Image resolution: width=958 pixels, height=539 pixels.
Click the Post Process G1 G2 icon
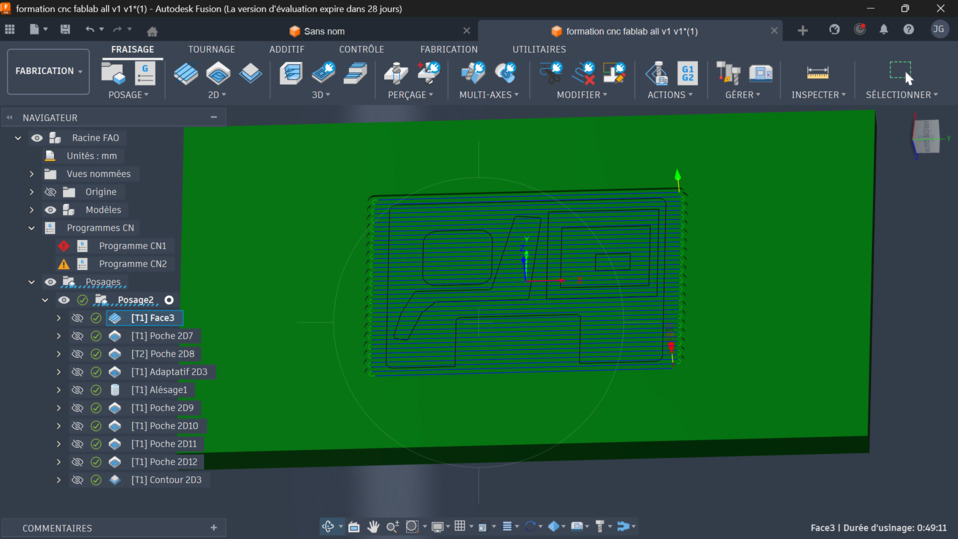tap(687, 73)
